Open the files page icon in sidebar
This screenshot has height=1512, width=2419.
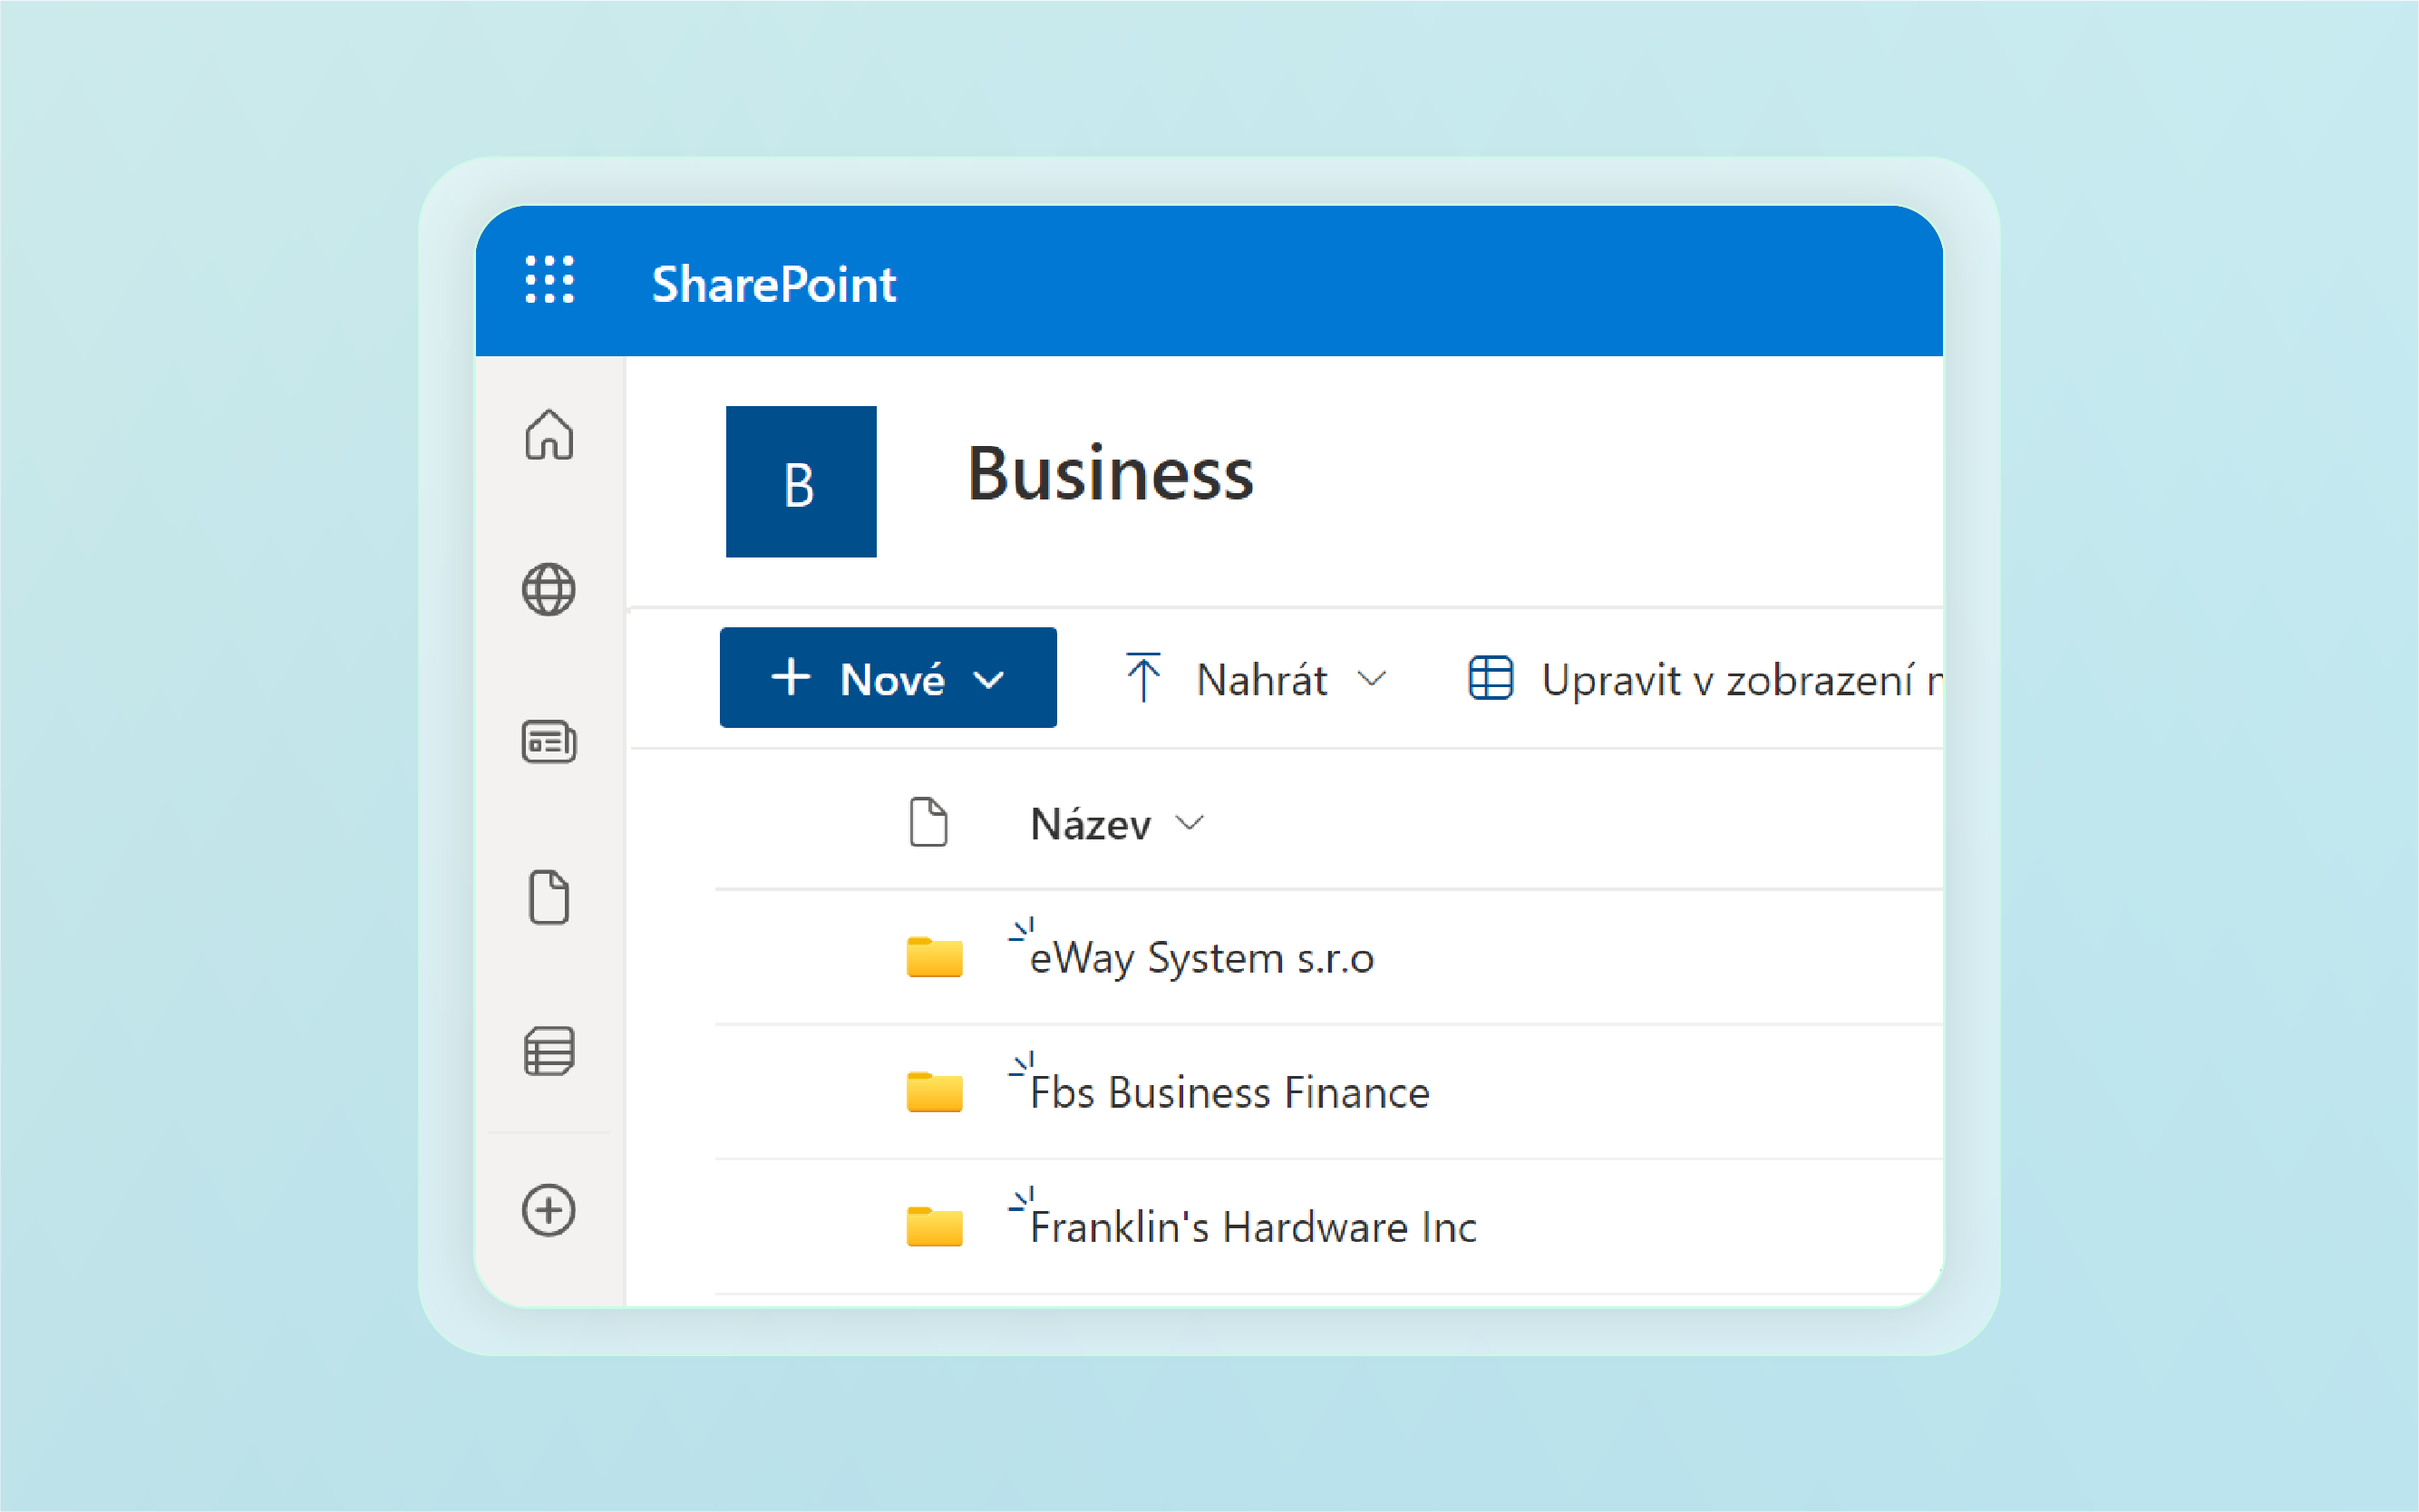[549, 897]
